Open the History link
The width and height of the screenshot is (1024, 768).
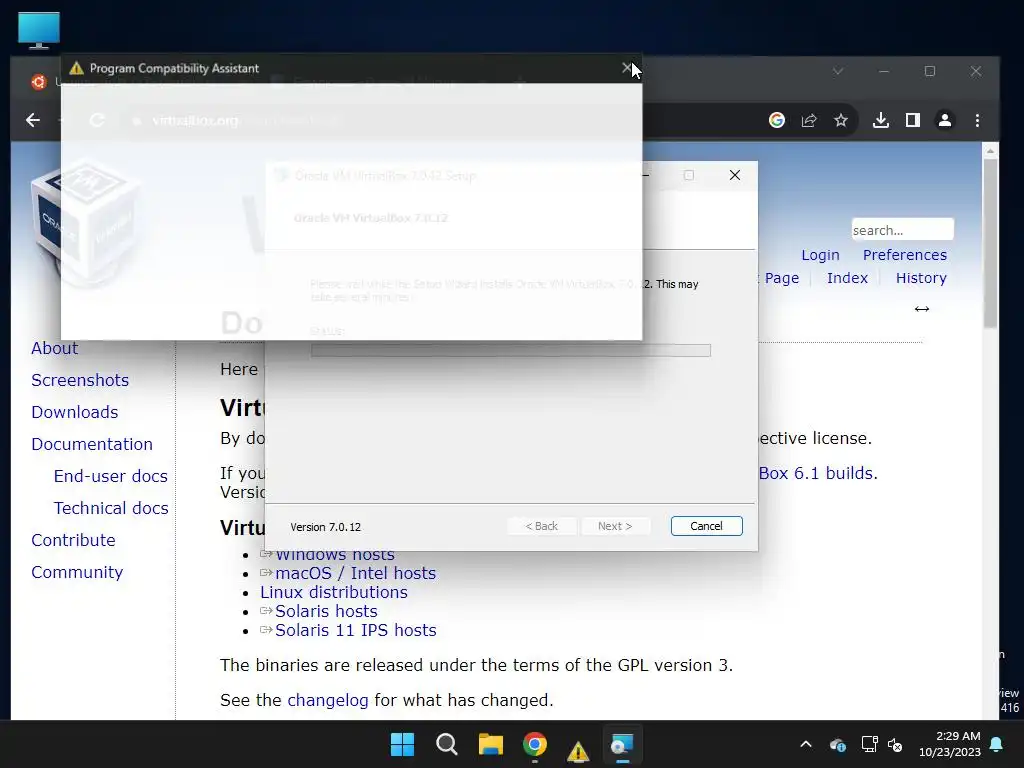(921, 278)
